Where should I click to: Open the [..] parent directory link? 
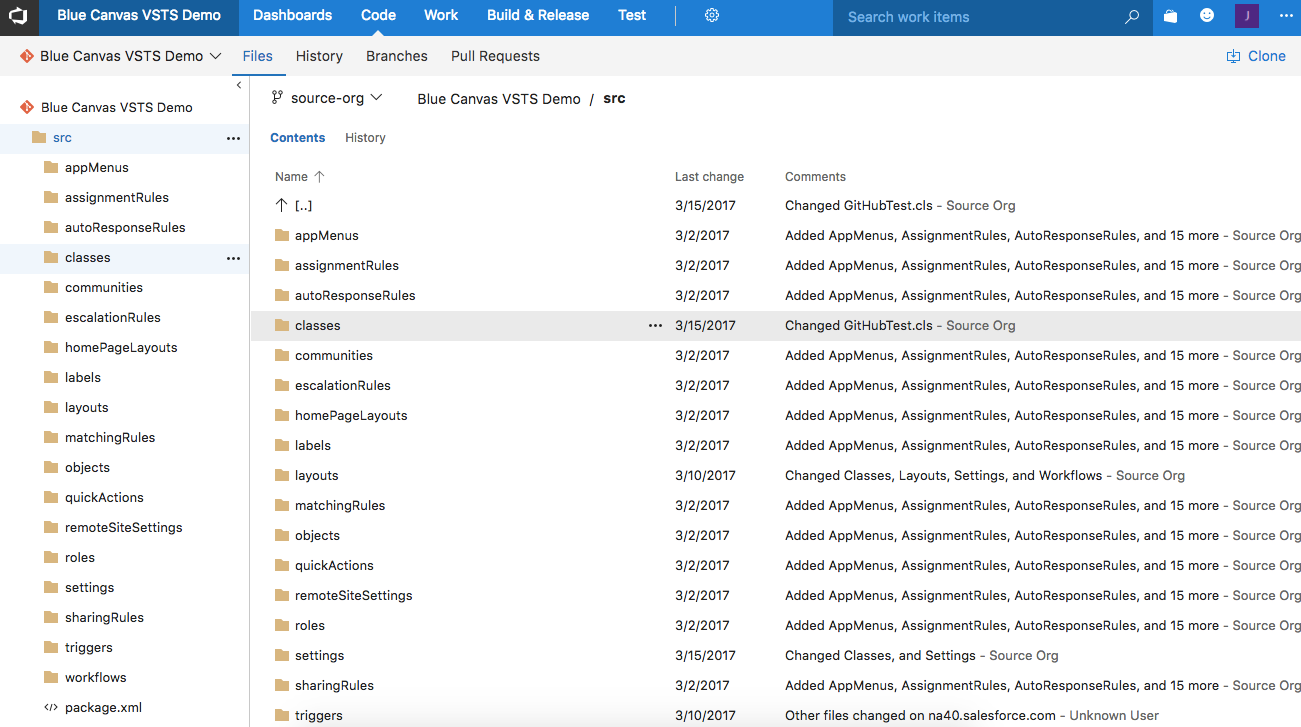304,206
